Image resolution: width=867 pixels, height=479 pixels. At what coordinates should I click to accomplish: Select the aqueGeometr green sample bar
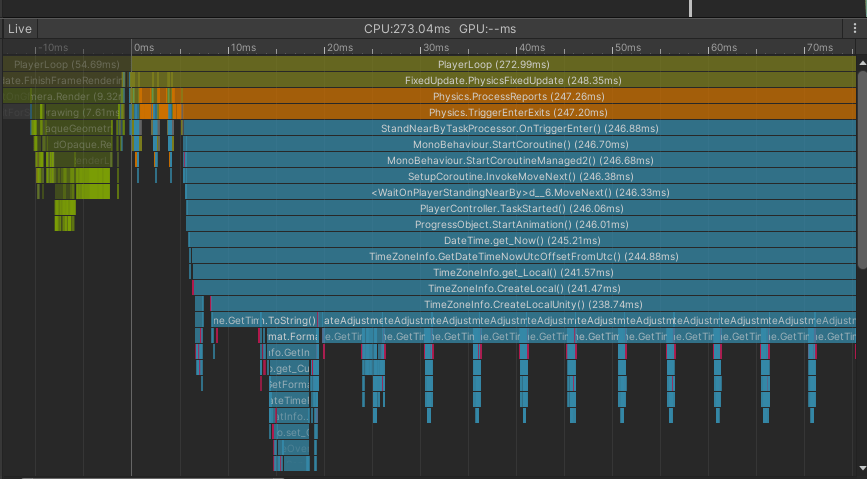pos(77,128)
